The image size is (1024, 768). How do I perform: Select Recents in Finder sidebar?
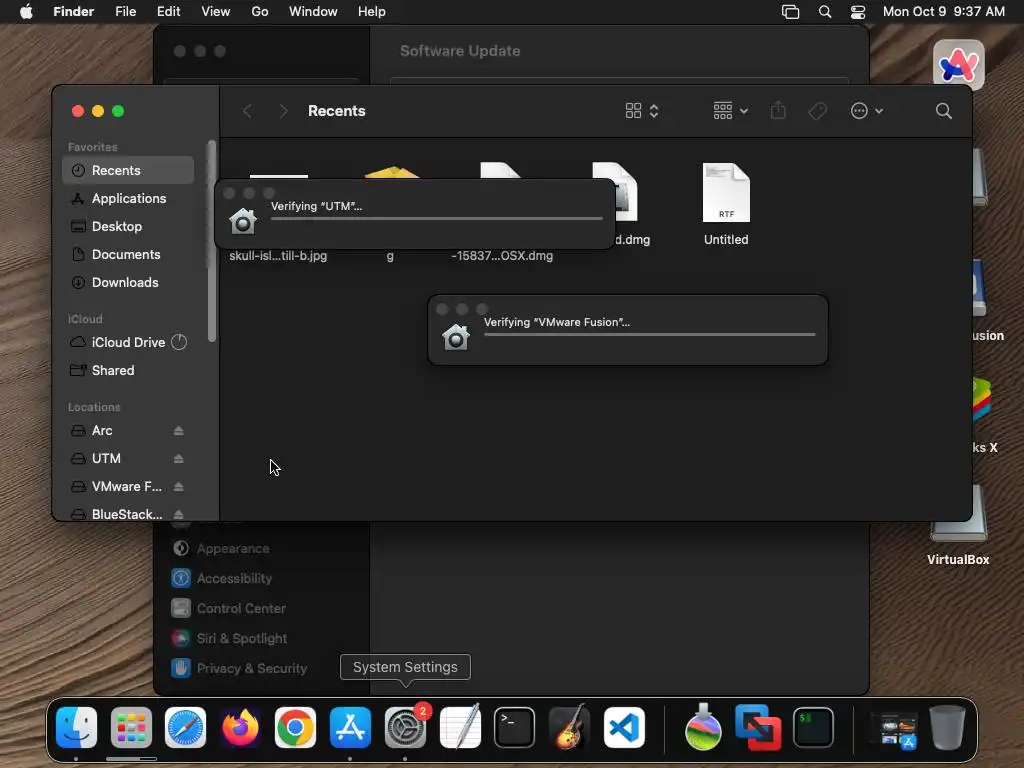[x=128, y=170]
